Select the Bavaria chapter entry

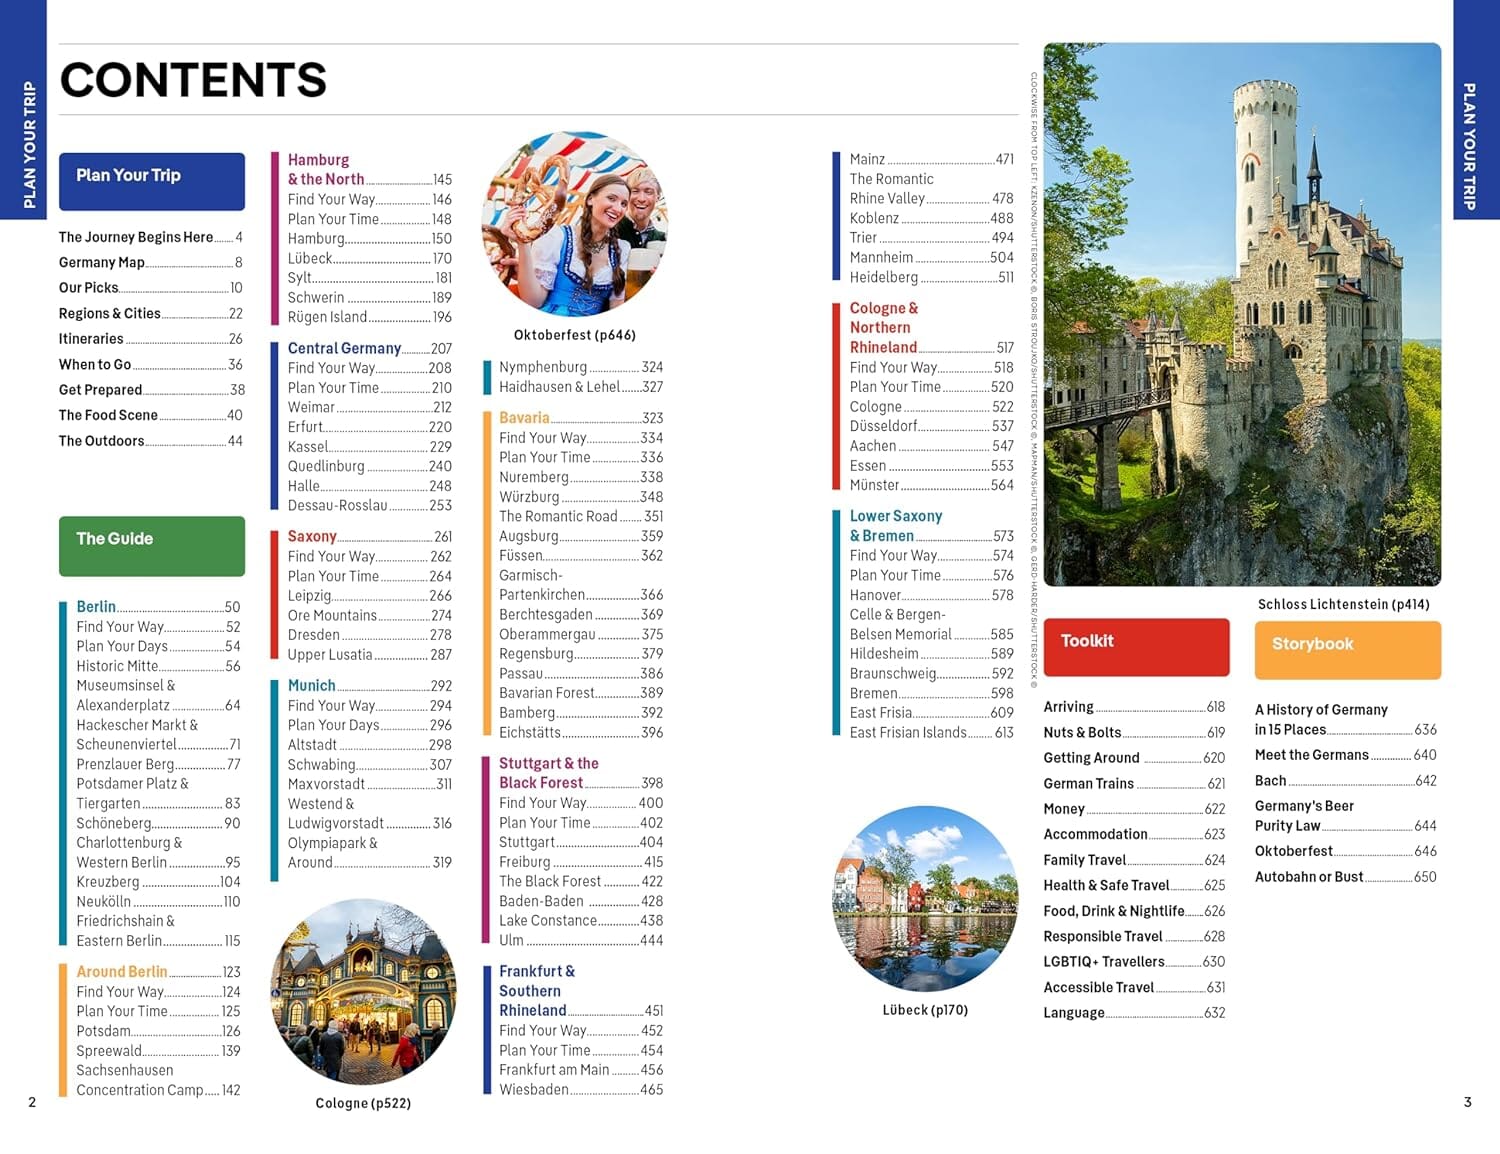point(525,417)
